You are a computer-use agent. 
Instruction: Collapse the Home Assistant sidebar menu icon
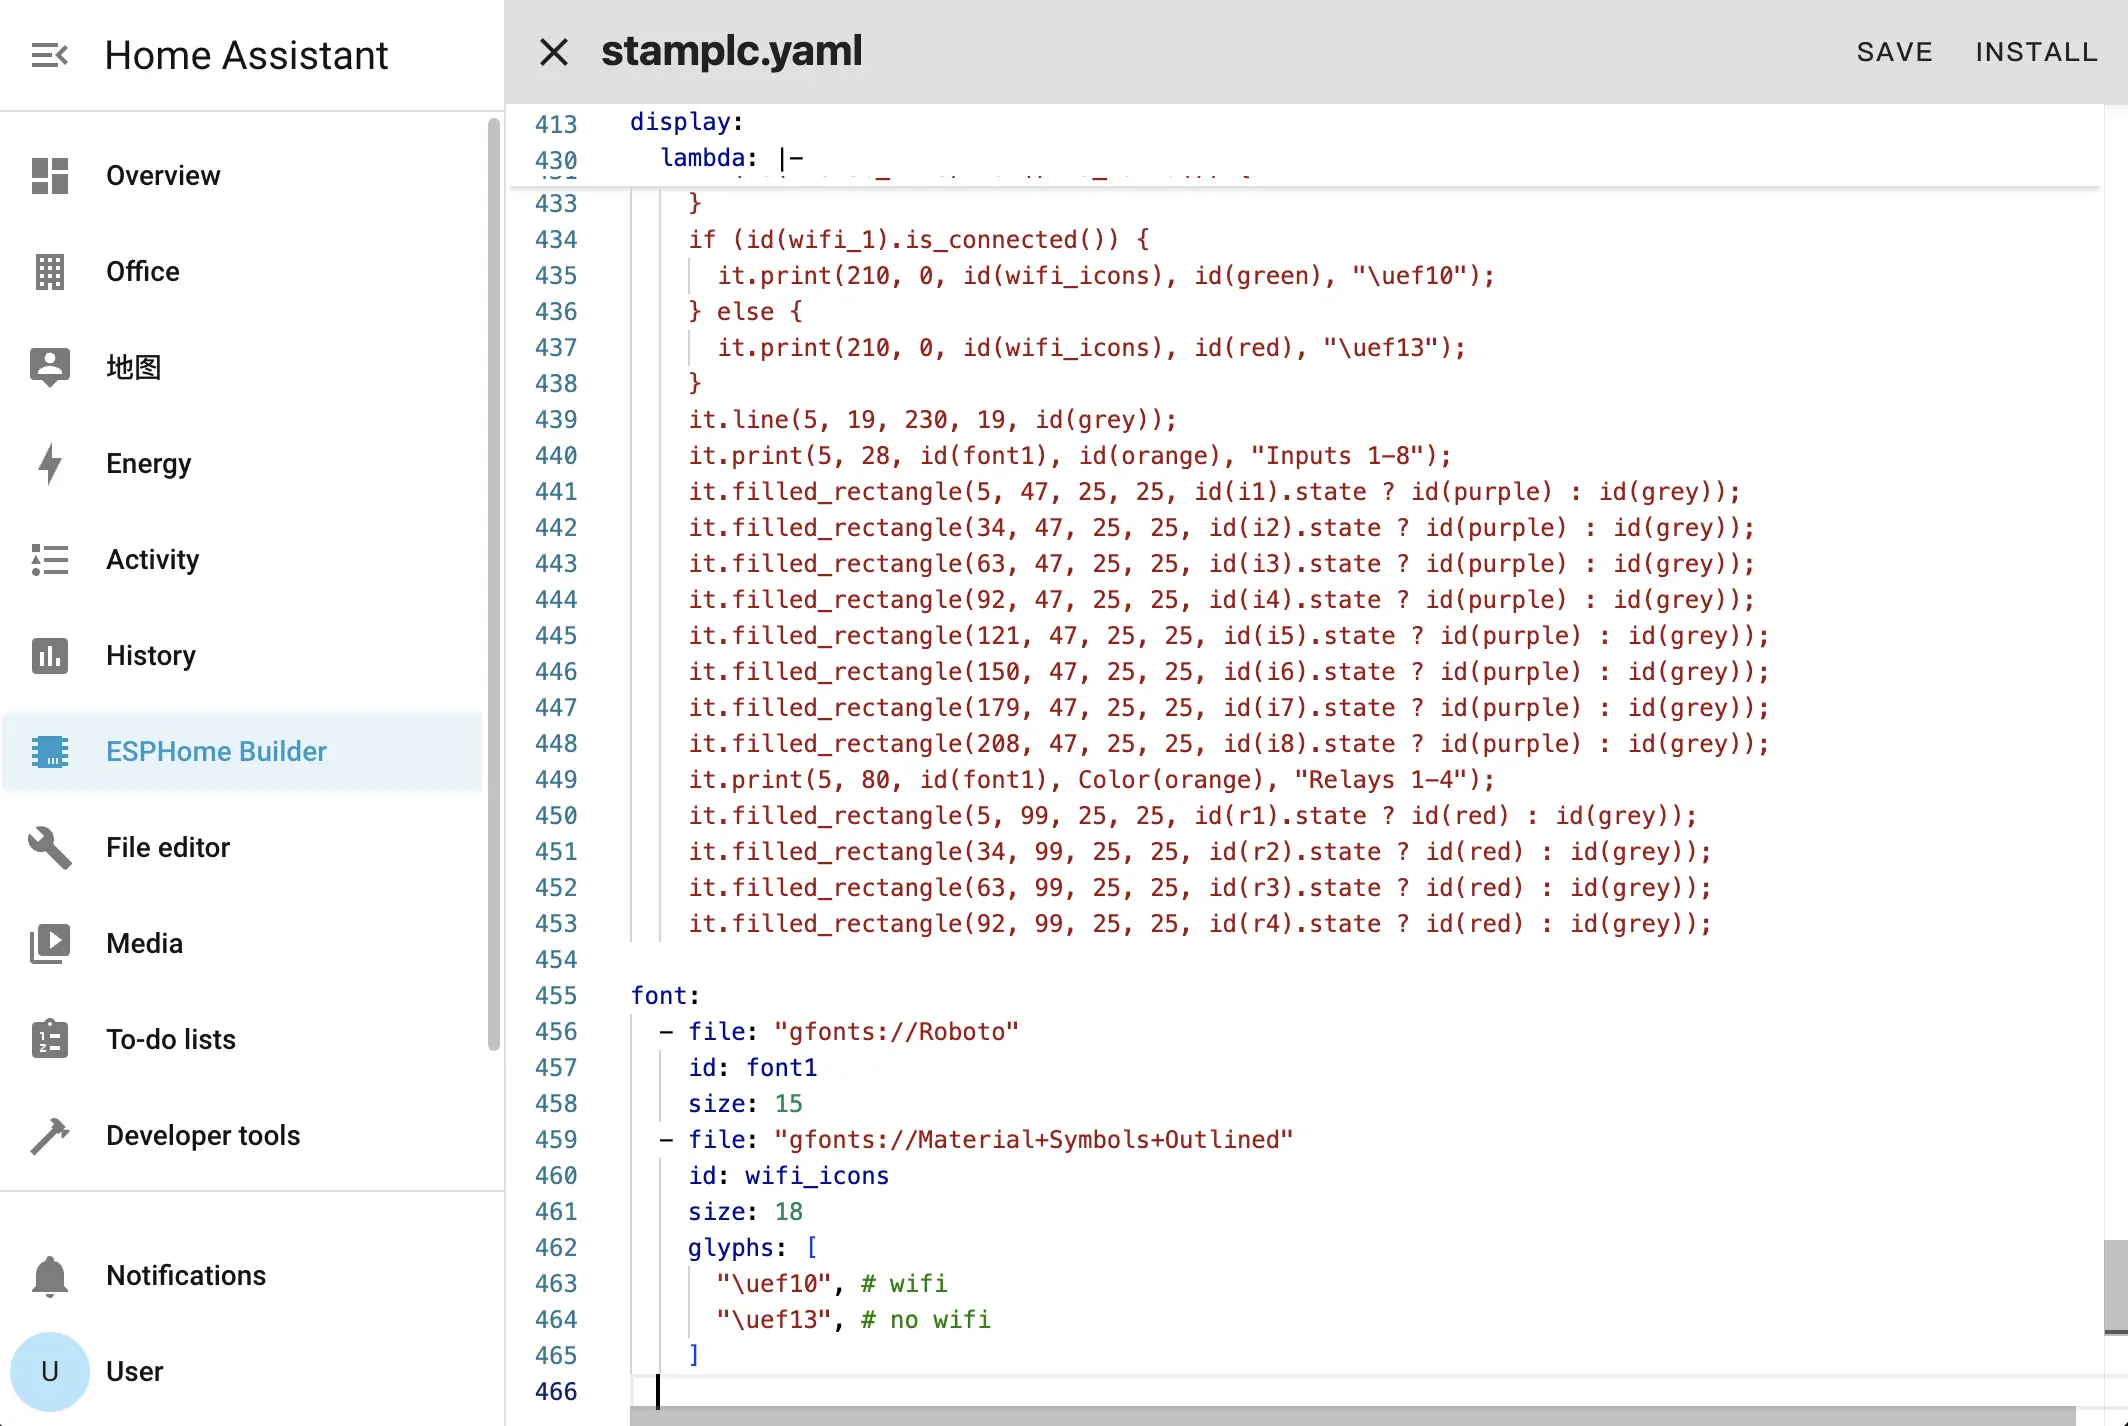tap(49, 55)
